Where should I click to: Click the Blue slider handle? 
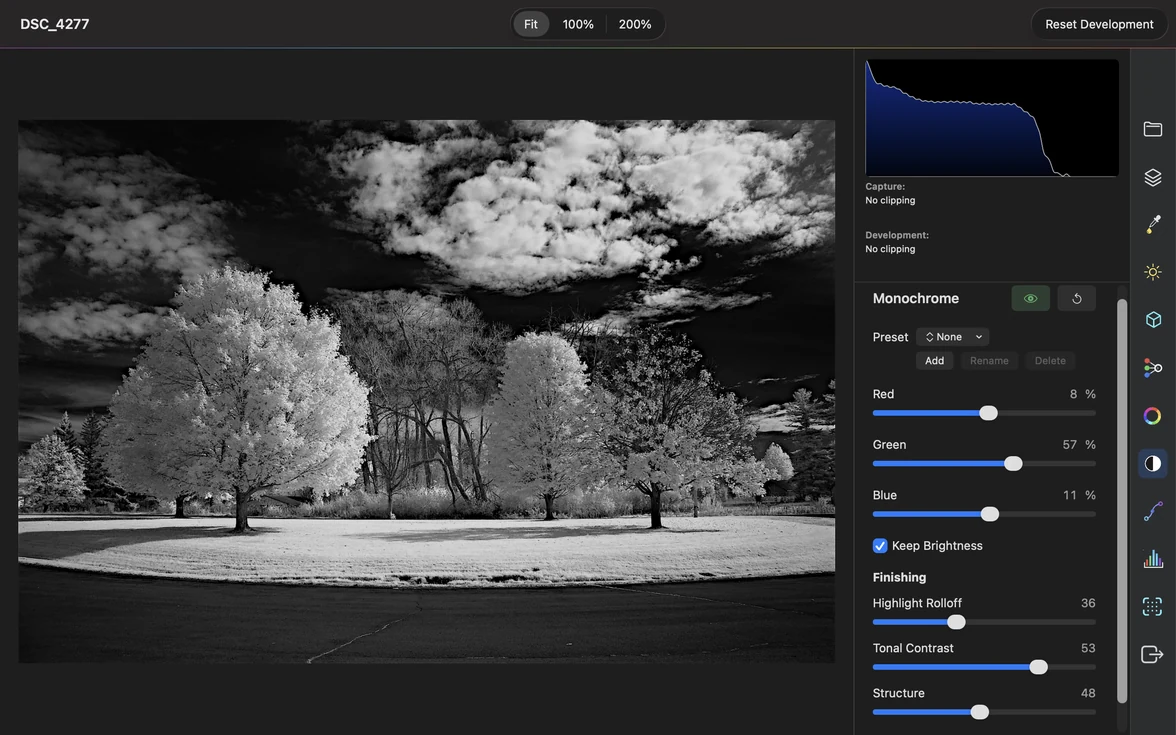(x=990, y=514)
